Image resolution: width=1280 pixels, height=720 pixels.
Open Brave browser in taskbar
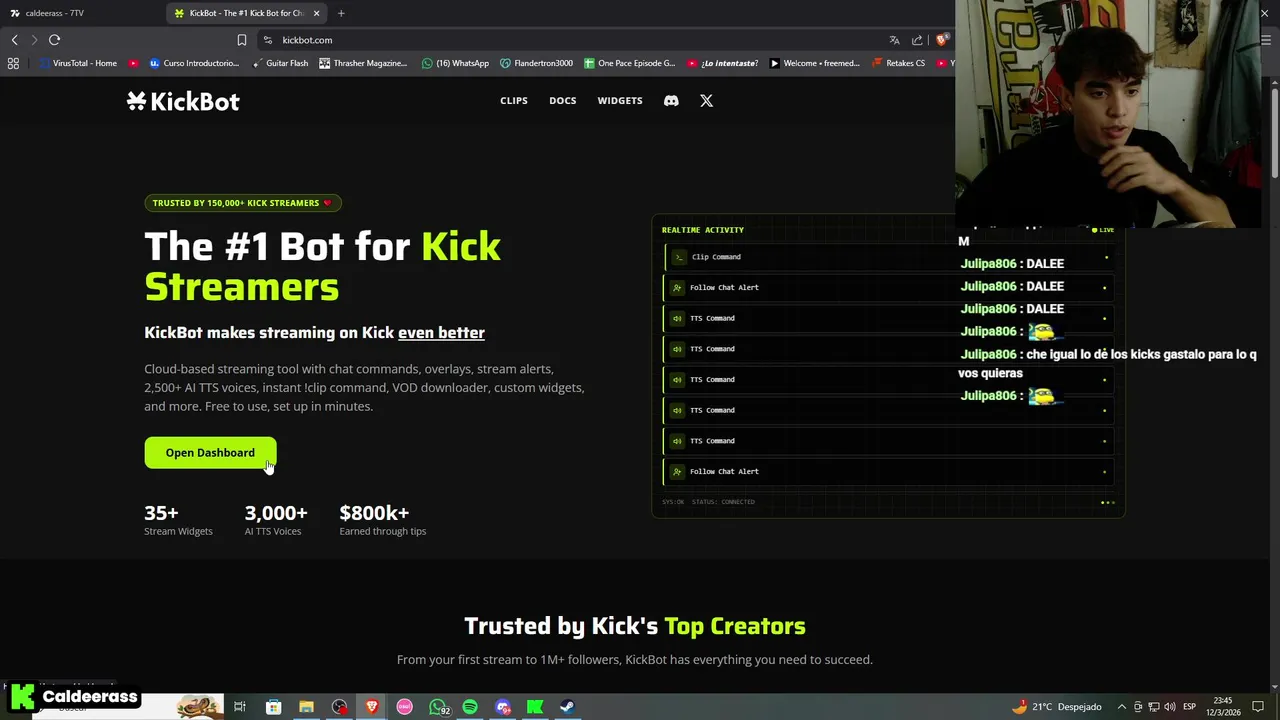point(372,707)
